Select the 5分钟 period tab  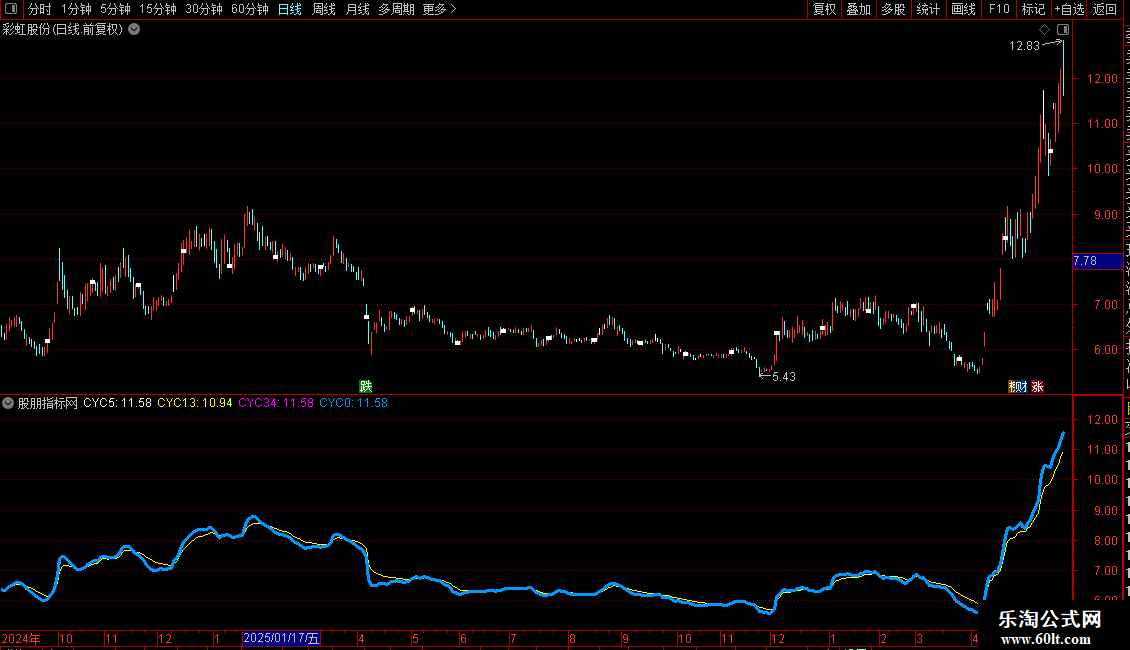pos(115,9)
